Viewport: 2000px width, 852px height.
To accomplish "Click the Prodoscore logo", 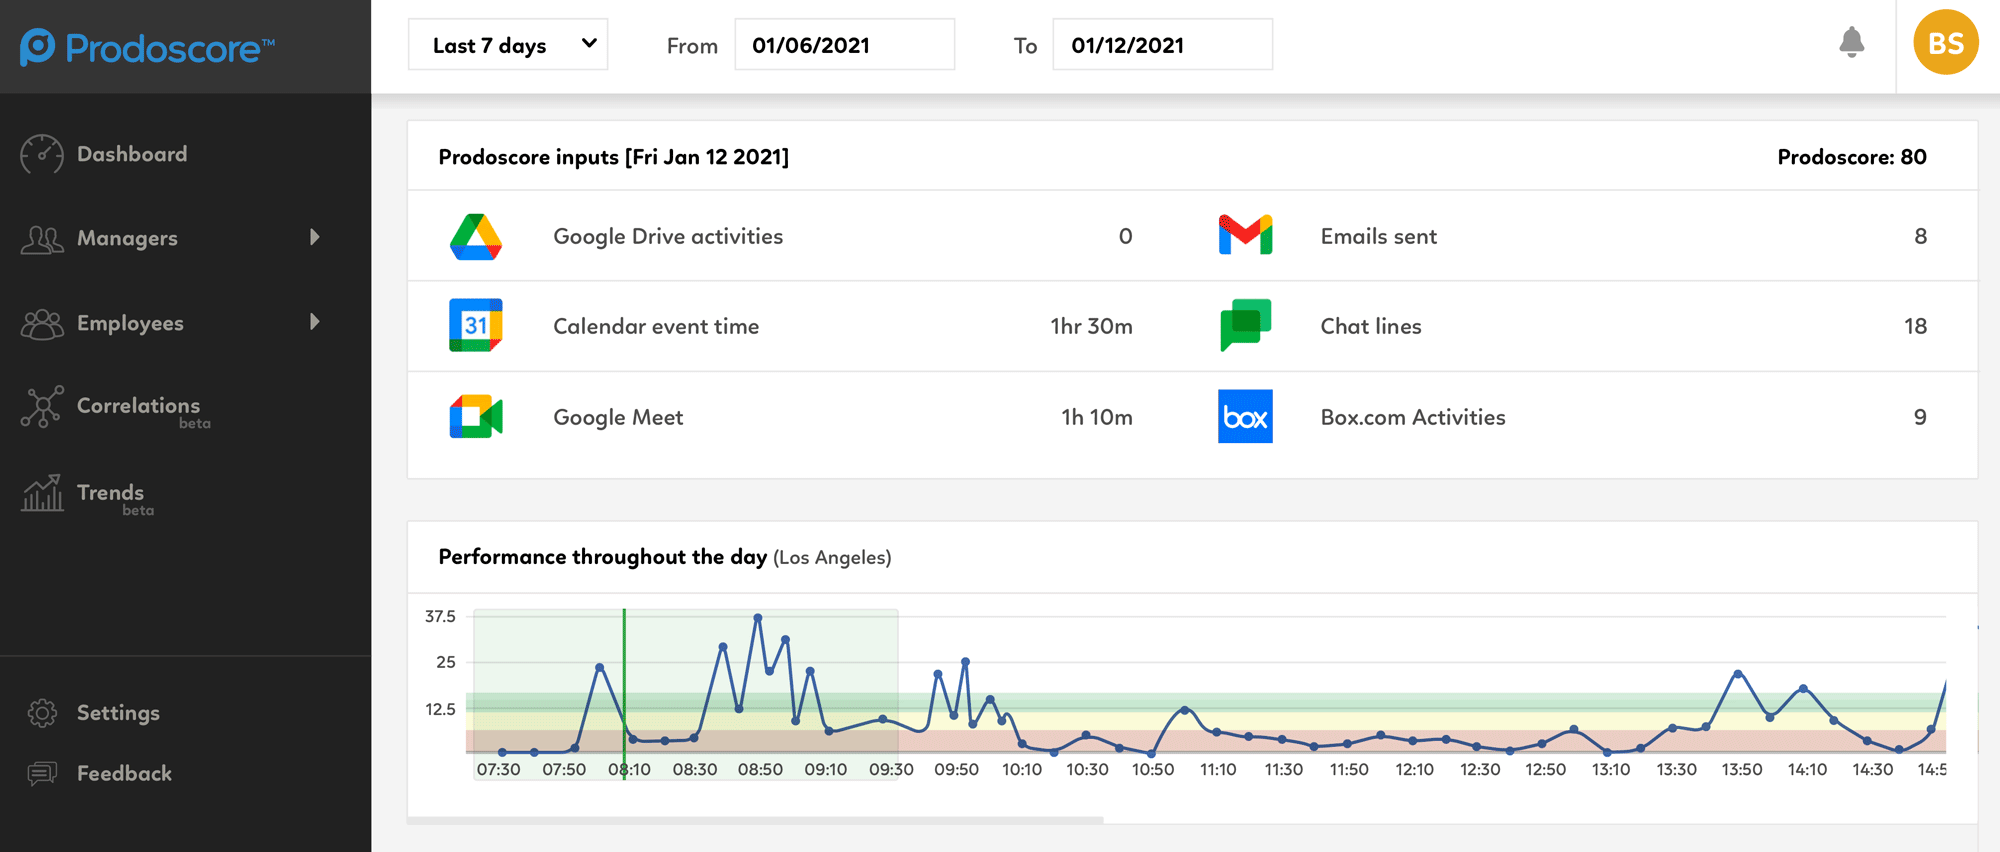I will click(147, 47).
